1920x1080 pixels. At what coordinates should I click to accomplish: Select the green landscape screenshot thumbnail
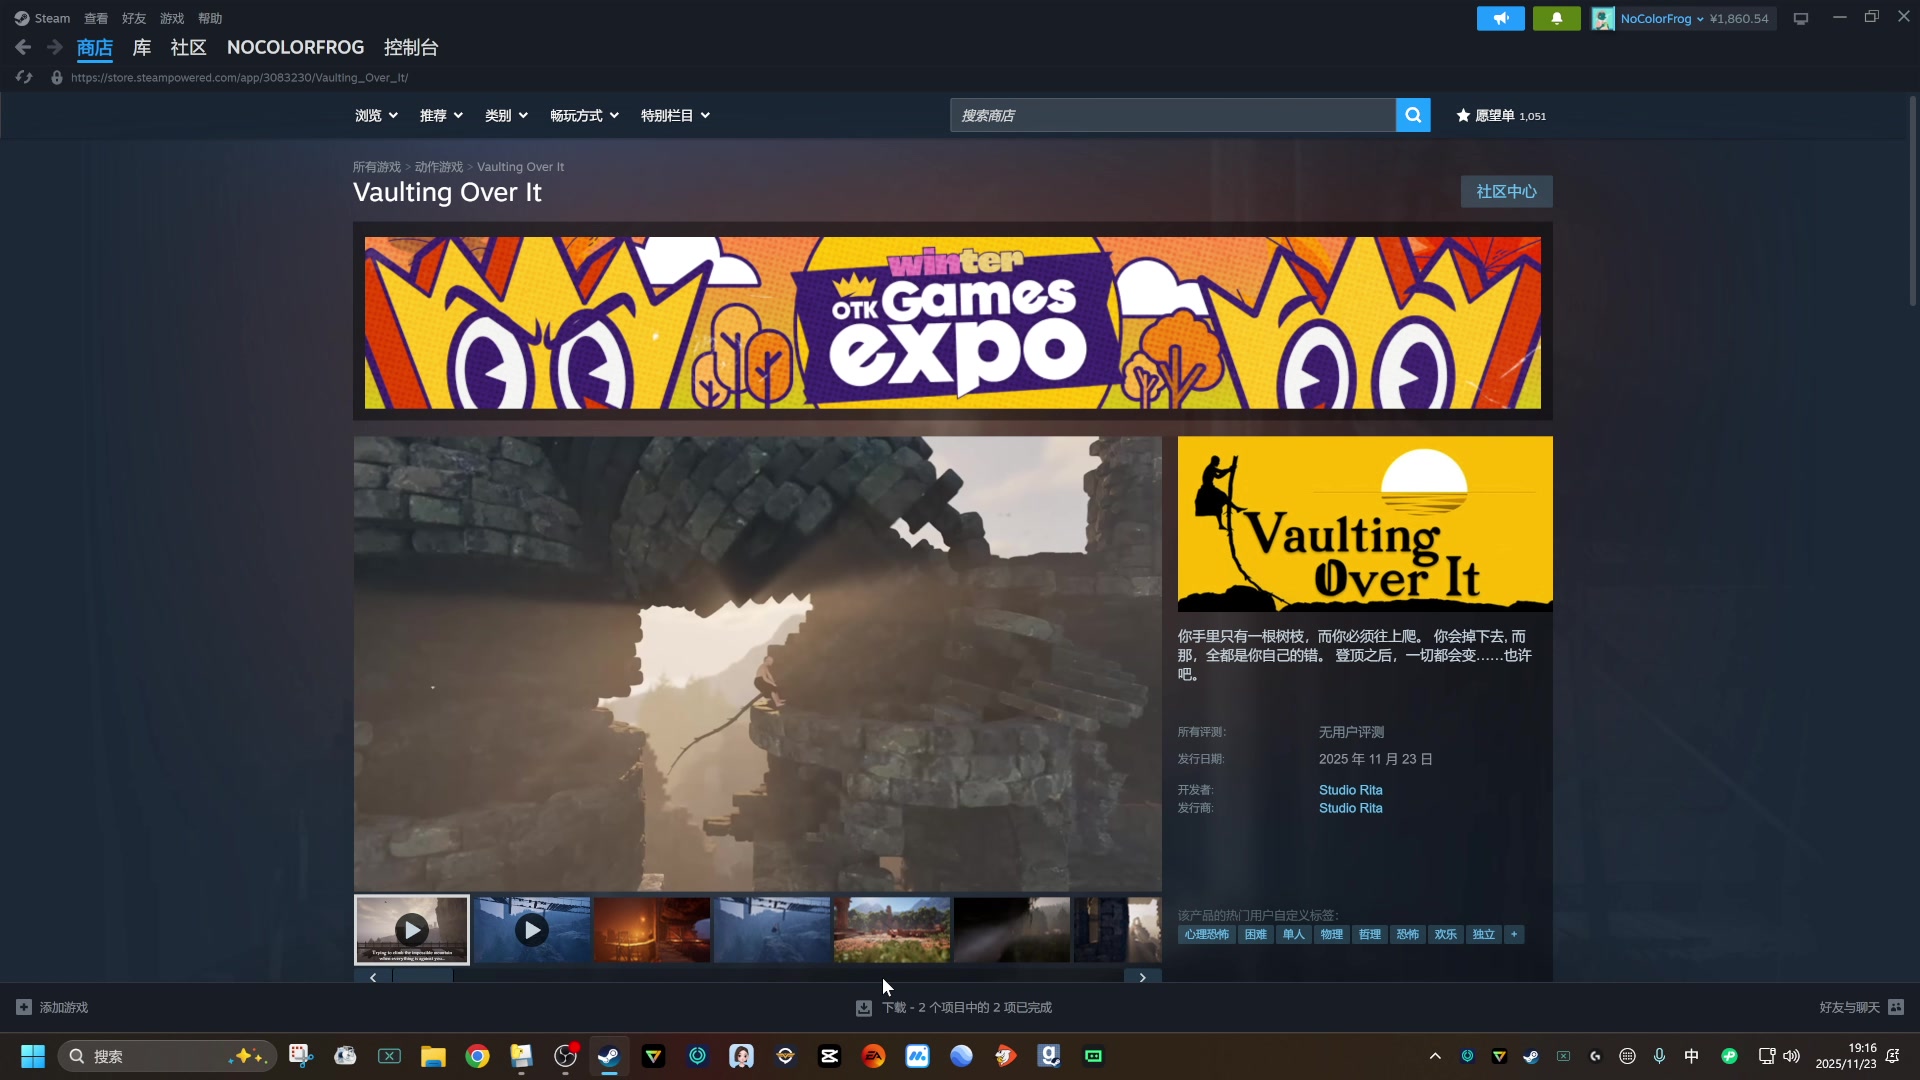pos(891,930)
